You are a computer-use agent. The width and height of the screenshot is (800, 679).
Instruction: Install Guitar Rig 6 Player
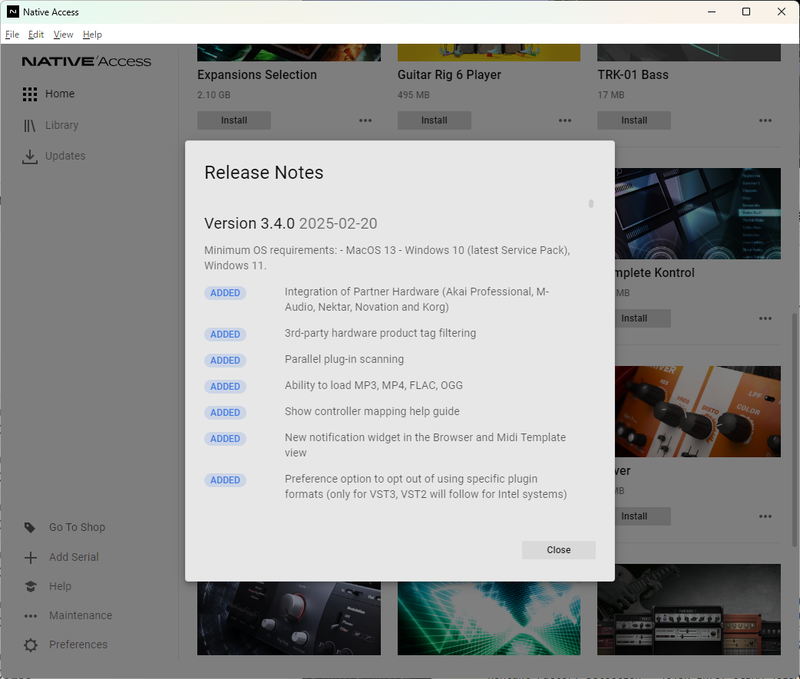tap(434, 121)
